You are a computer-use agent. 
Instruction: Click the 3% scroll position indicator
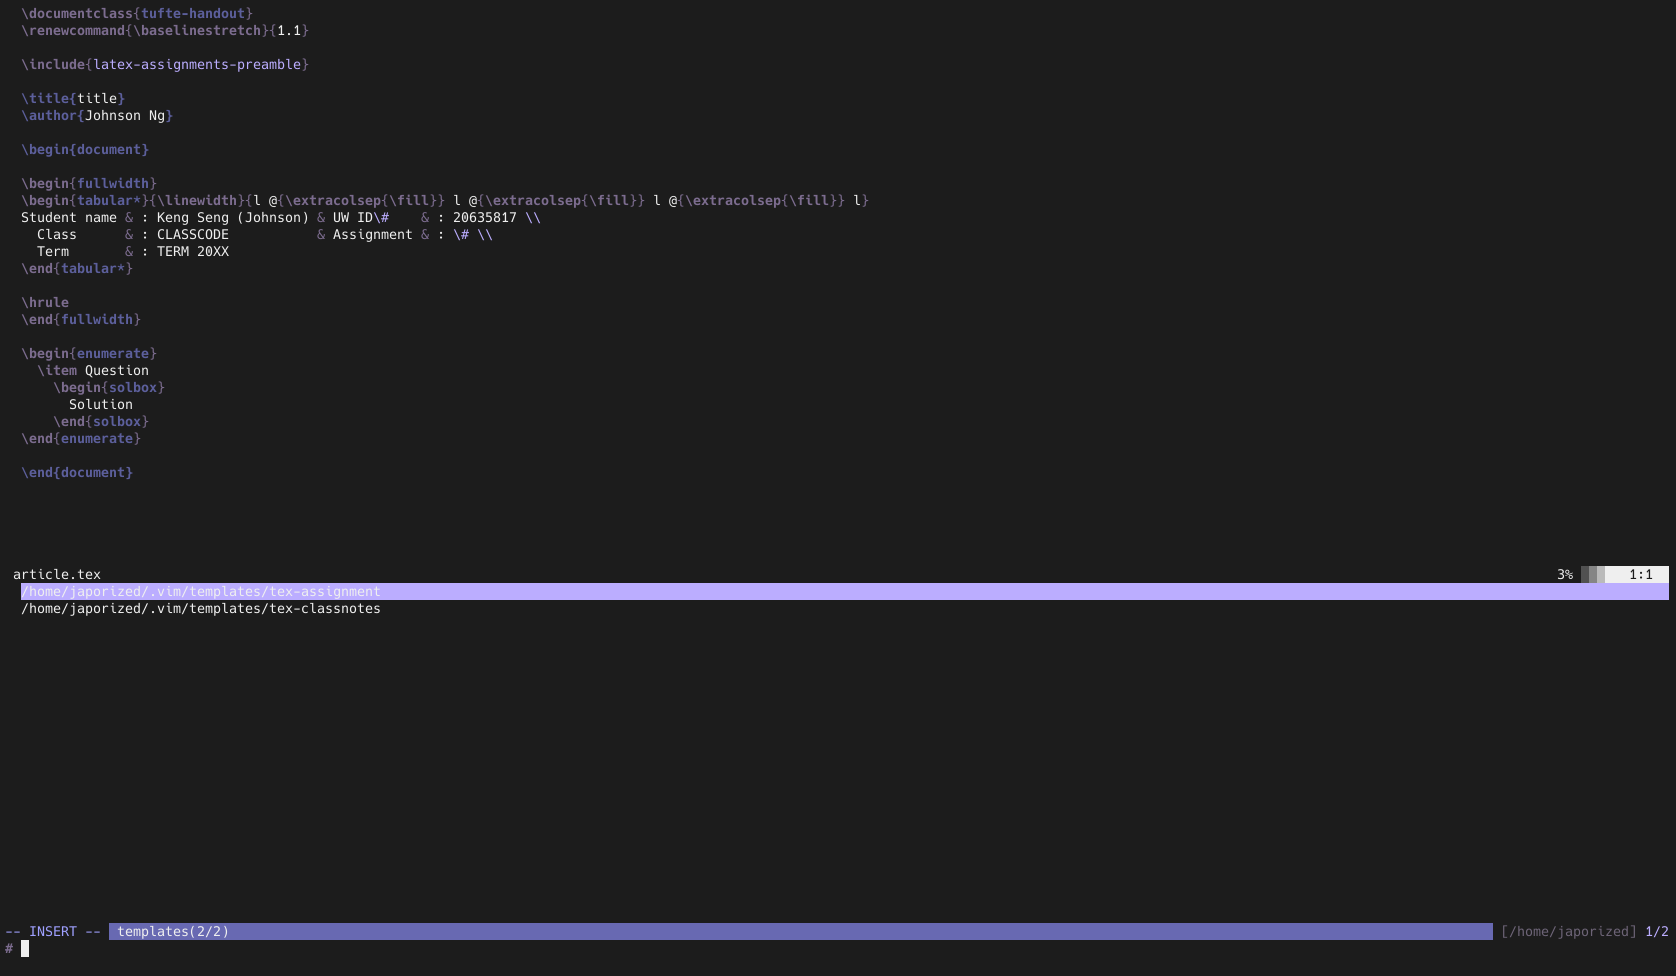[x=1564, y=575]
